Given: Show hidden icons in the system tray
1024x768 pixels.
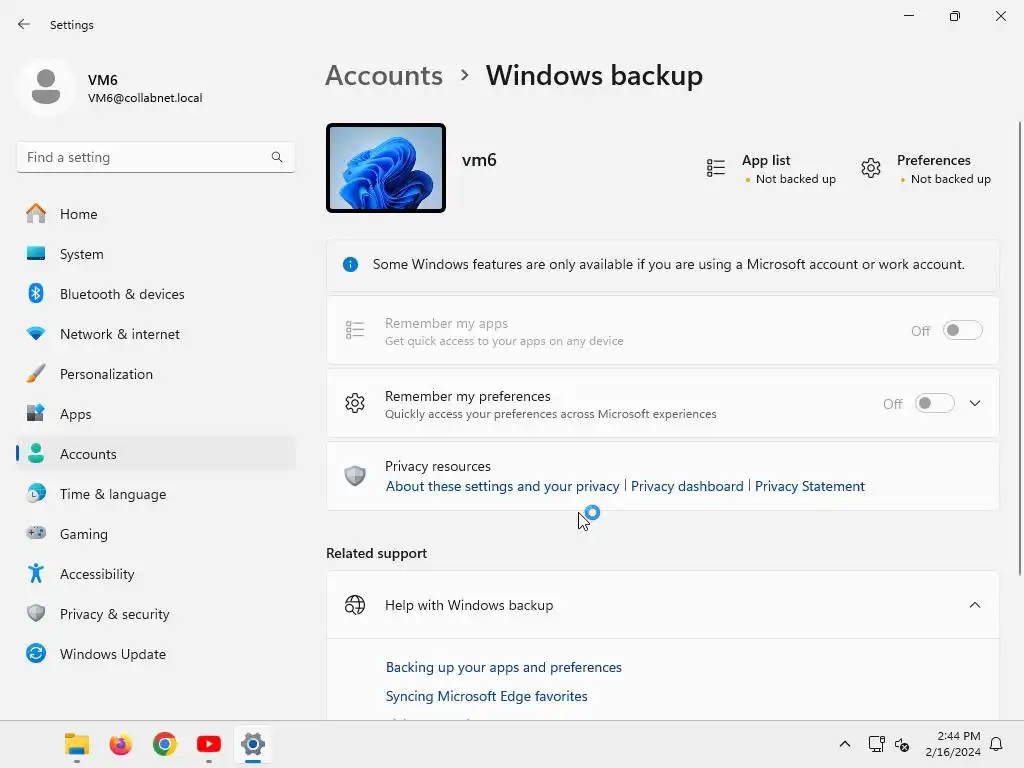Looking at the screenshot, I should [x=844, y=744].
